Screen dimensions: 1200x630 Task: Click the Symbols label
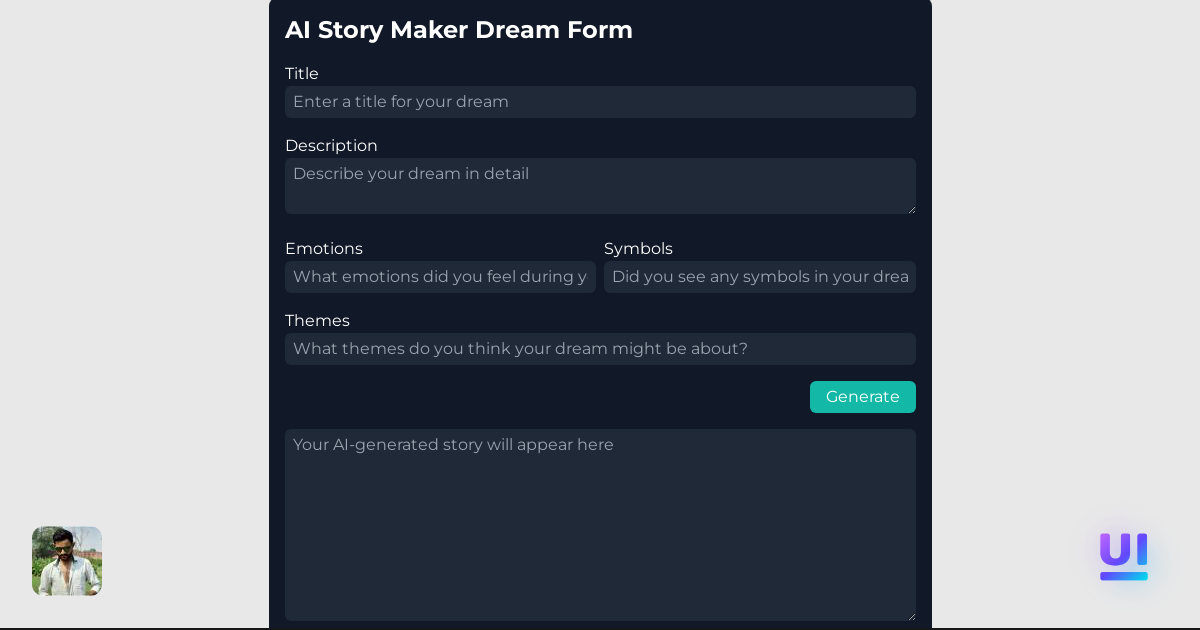pyautogui.click(x=638, y=249)
